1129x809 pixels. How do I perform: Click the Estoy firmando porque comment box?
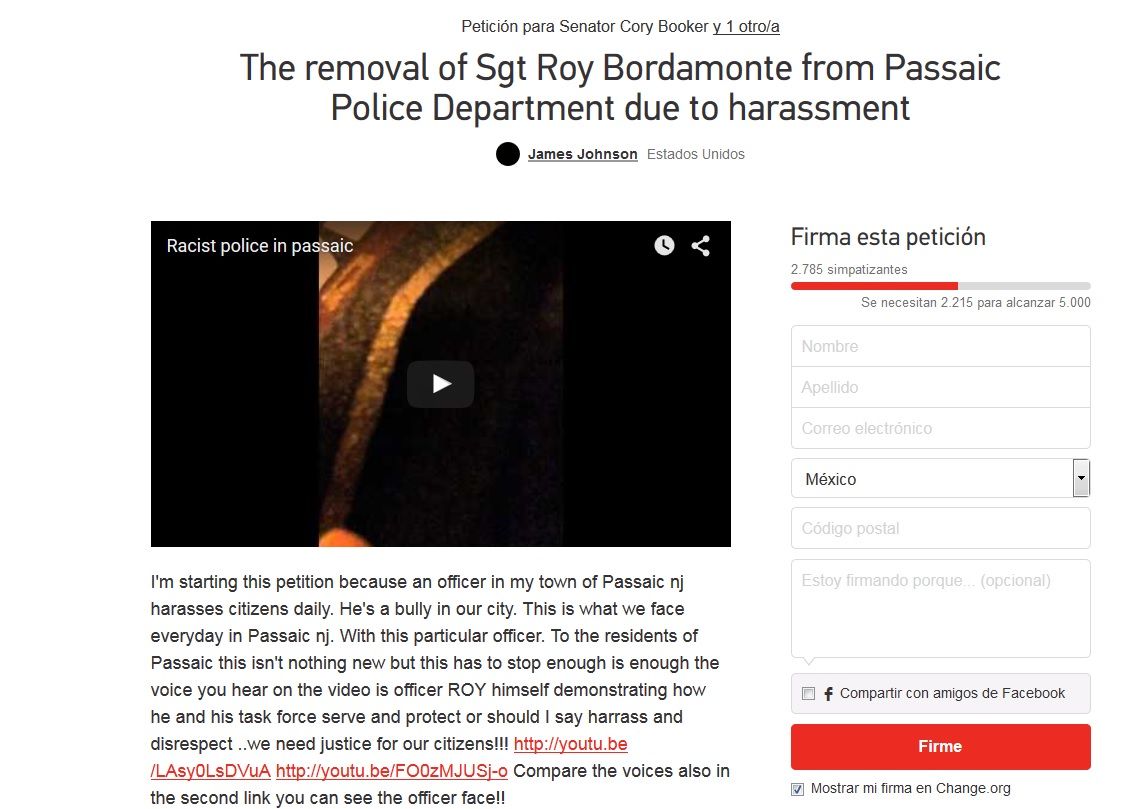click(940, 608)
